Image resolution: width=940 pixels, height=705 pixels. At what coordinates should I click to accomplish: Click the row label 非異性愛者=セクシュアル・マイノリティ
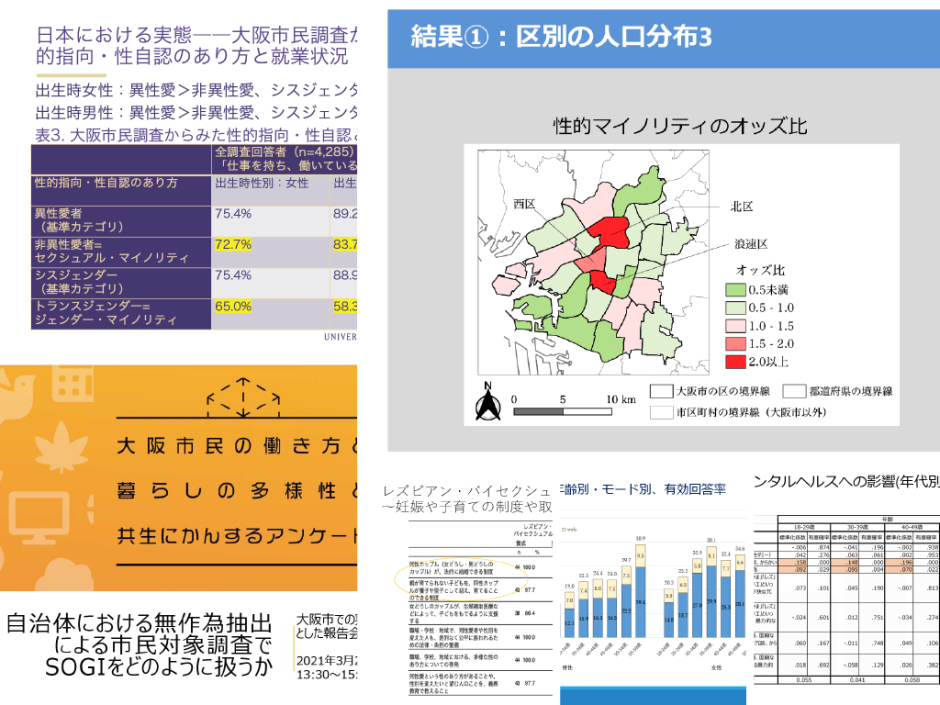pyautogui.click(x=121, y=252)
